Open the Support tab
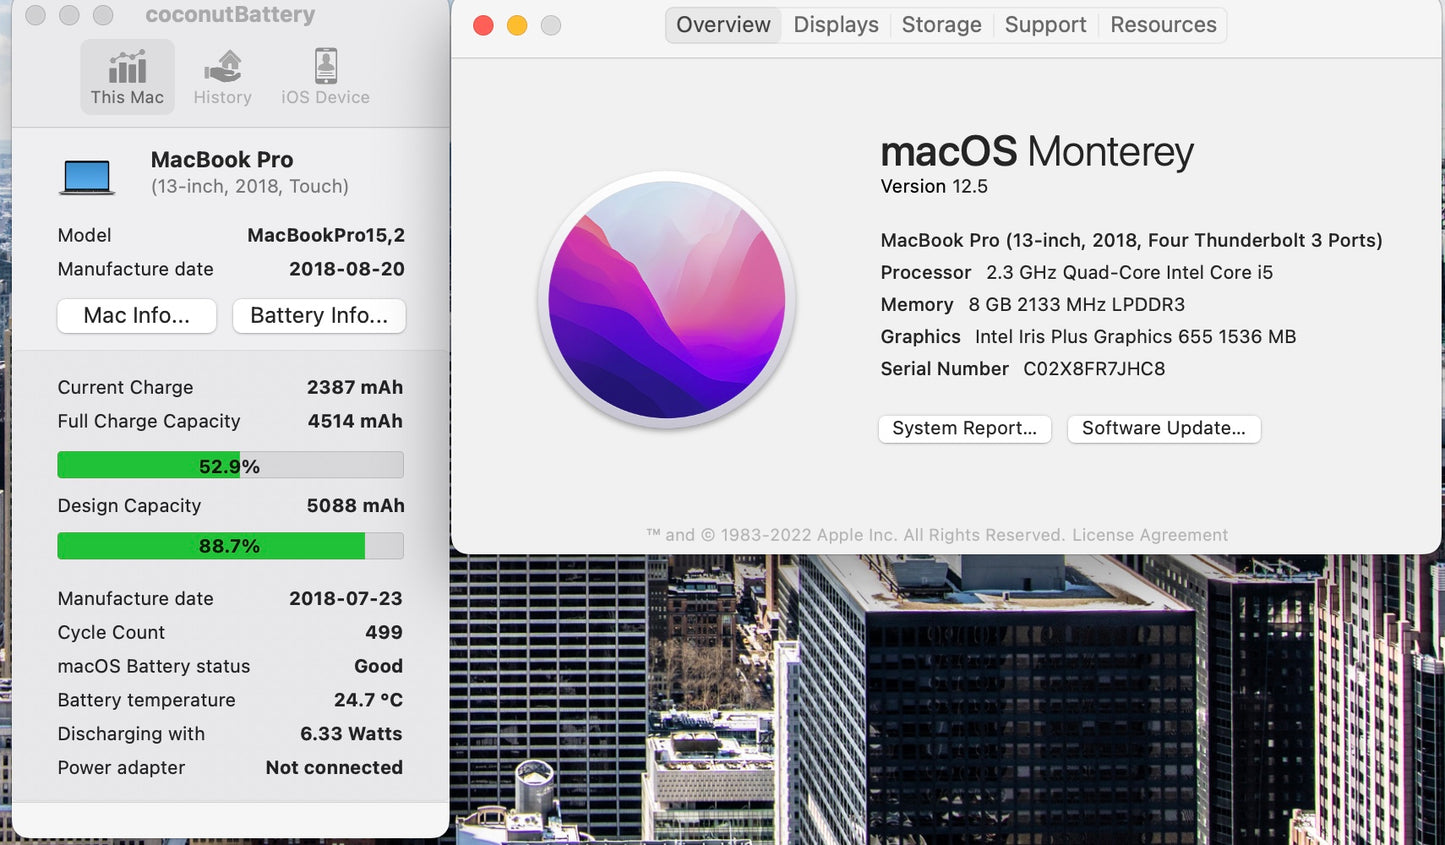The height and width of the screenshot is (845, 1445). click(1045, 25)
